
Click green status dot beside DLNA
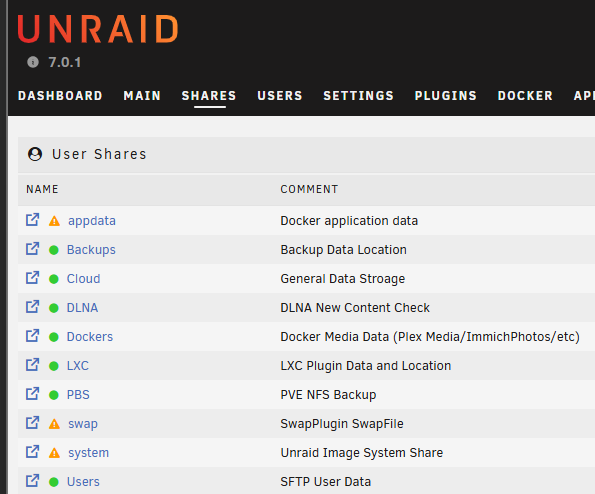(x=54, y=308)
